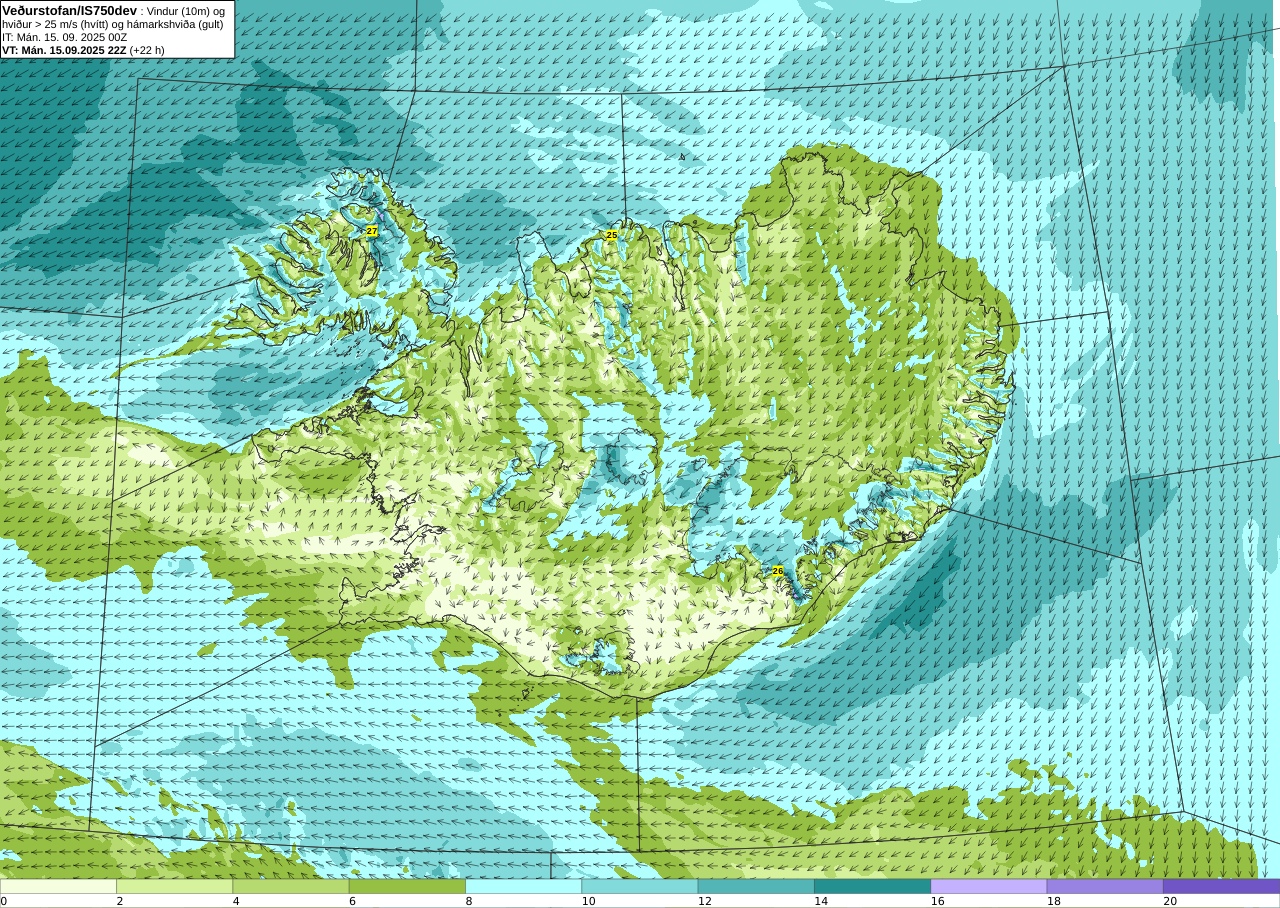Select the 2–4 m/s light green legend swatch

click(175, 886)
